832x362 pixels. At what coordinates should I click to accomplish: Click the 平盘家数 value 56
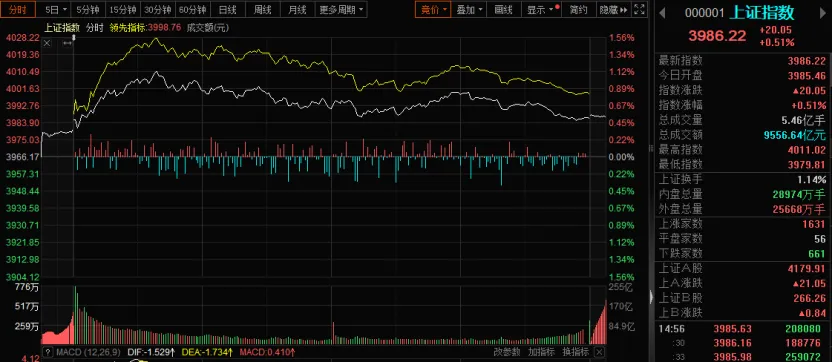tap(820, 239)
